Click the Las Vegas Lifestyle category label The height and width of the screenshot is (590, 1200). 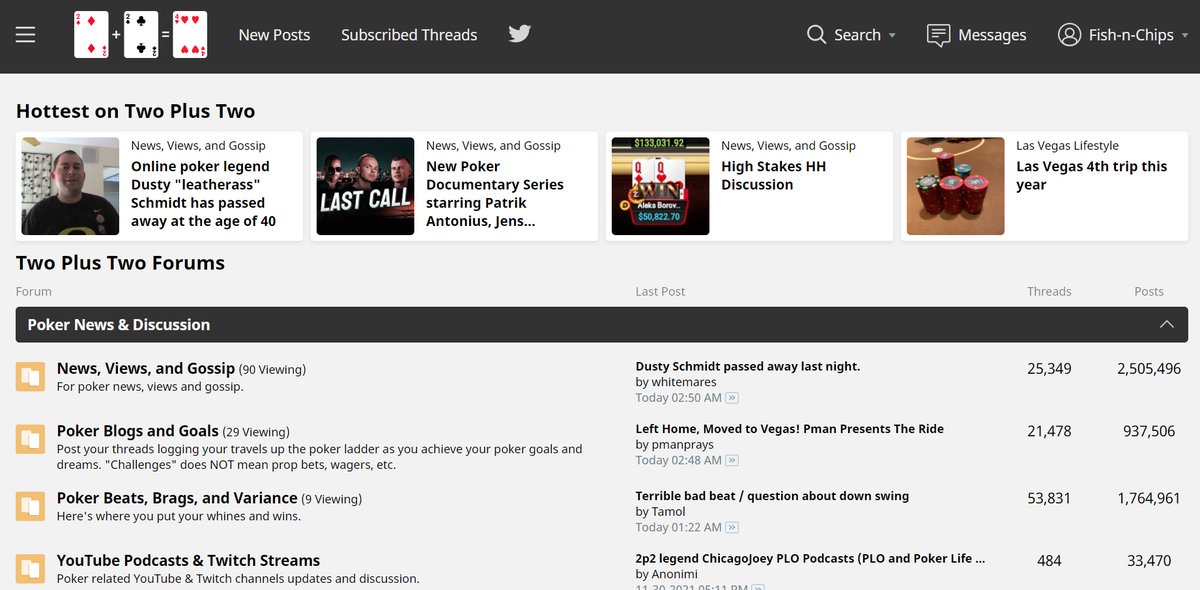(1067, 145)
